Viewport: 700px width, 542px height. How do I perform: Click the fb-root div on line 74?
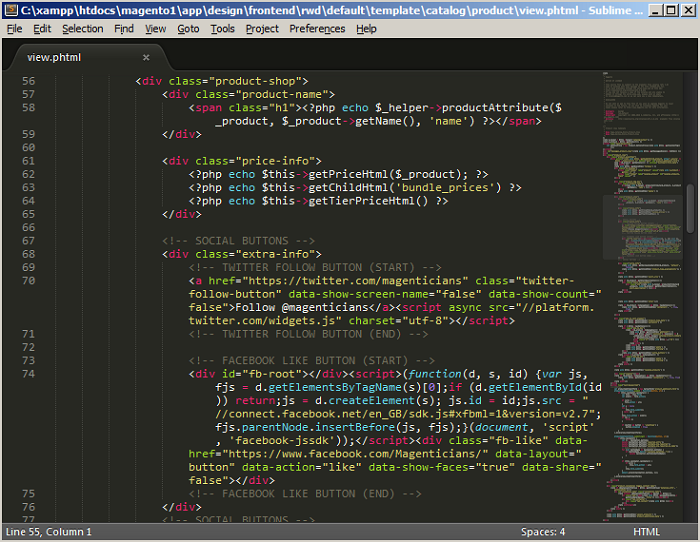point(268,374)
